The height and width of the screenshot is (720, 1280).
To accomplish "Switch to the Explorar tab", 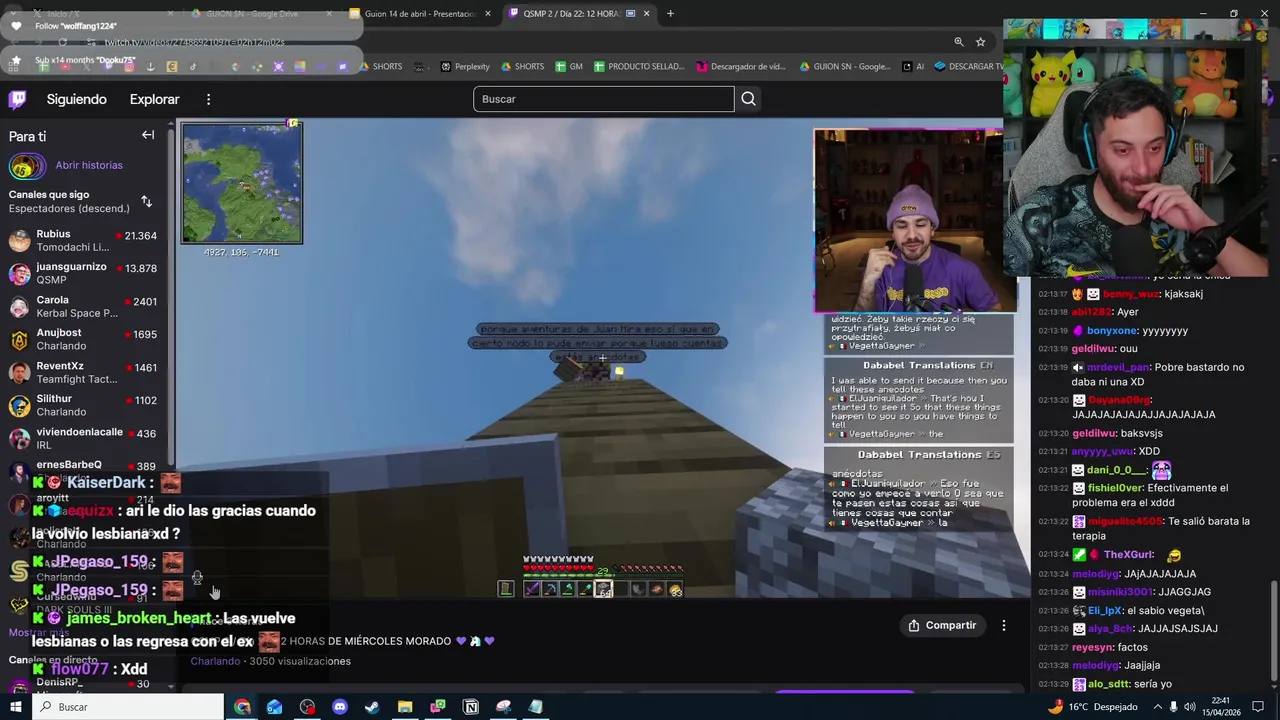I will tap(154, 99).
